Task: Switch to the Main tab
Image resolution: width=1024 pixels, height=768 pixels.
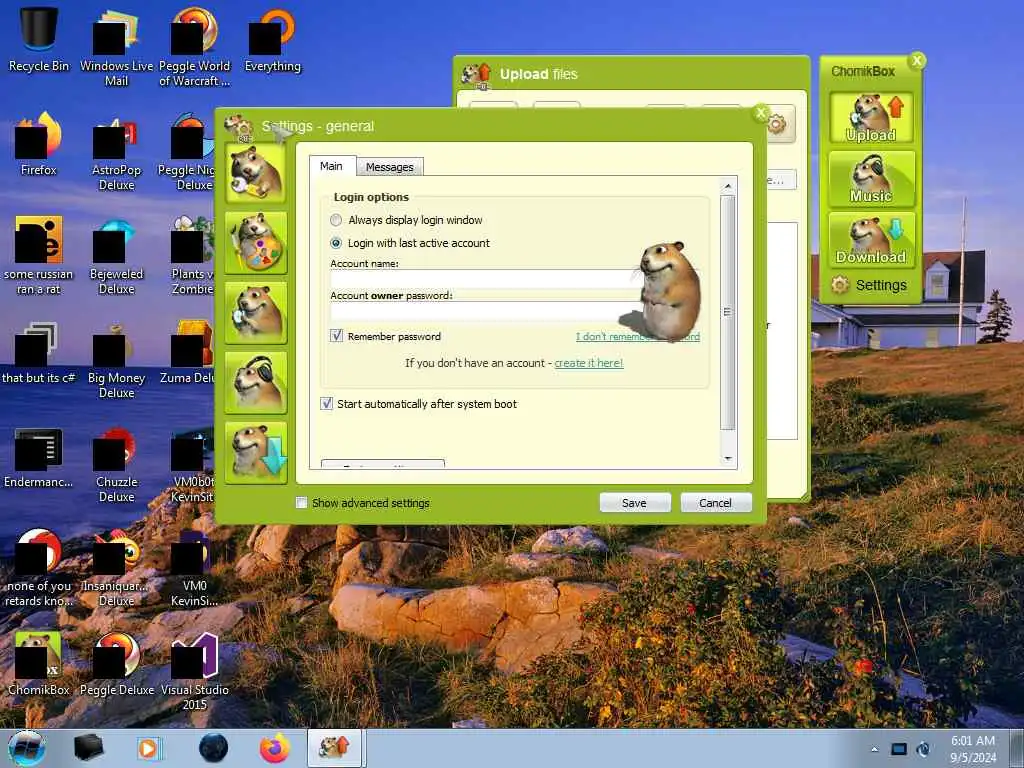Action: (x=332, y=166)
